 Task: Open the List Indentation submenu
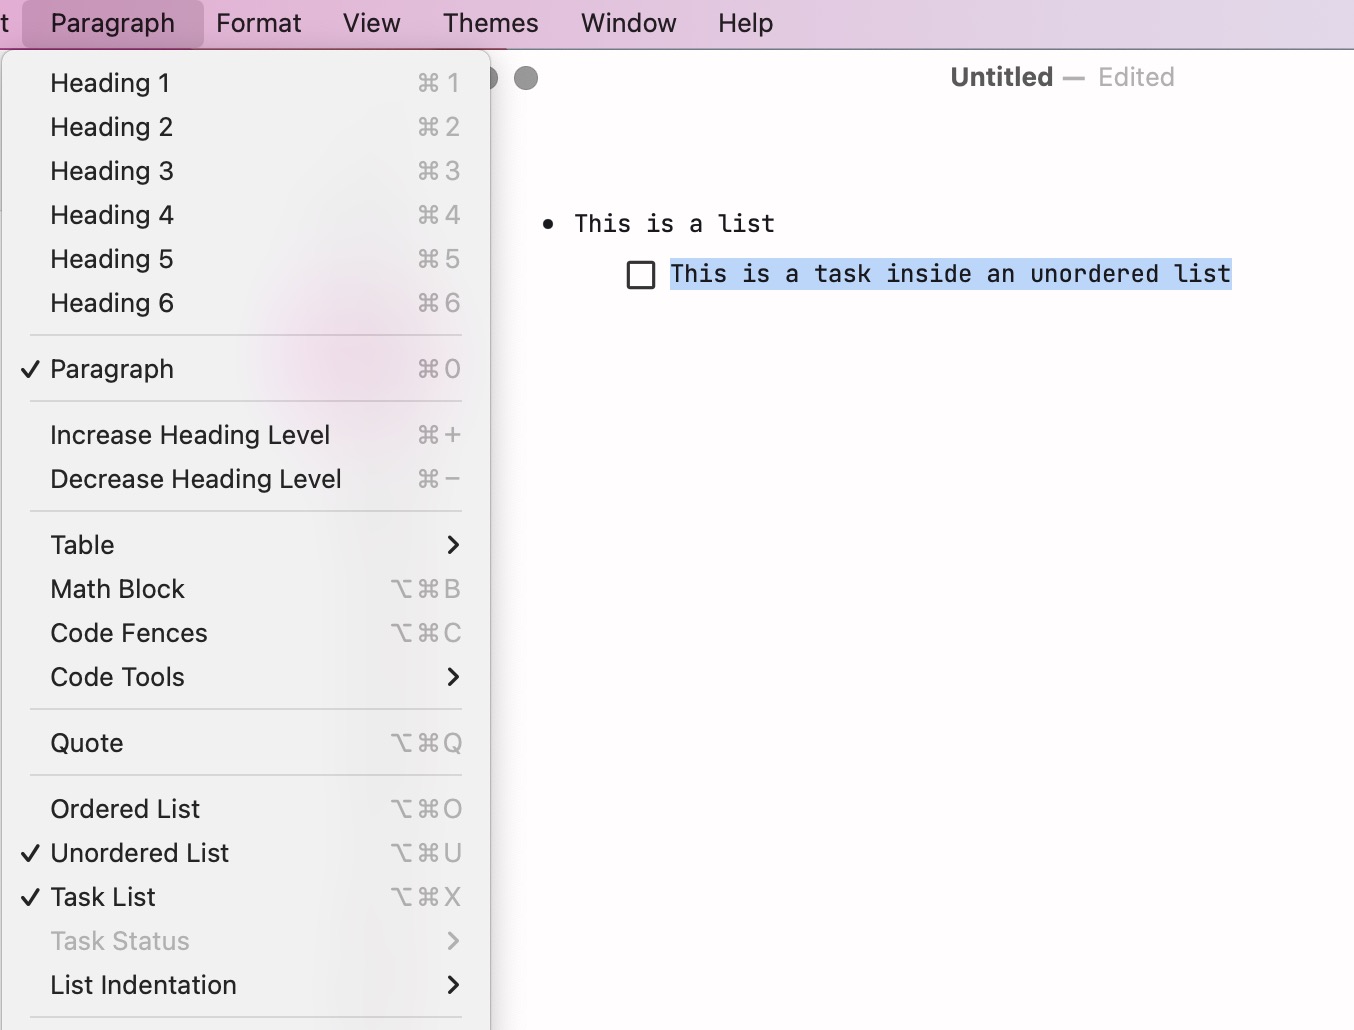click(x=143, y=985)
